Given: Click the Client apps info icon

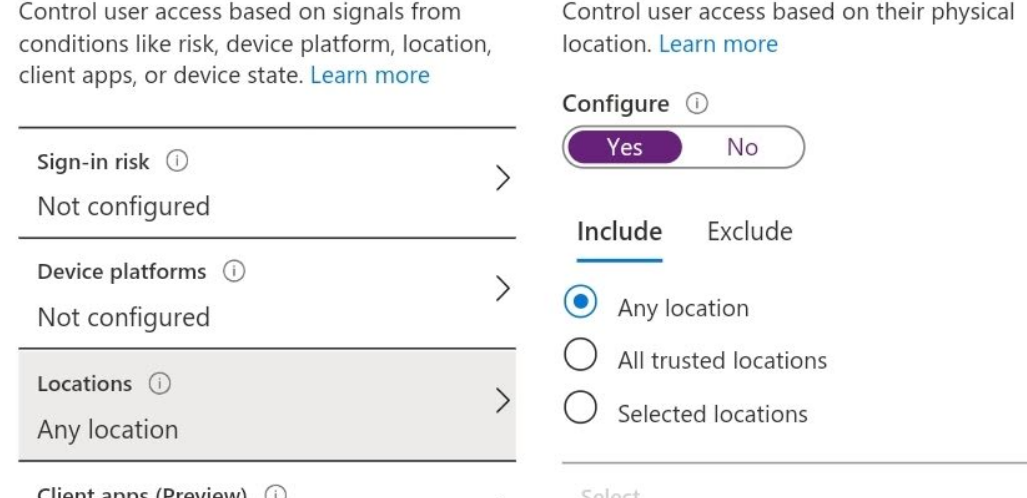Looking at the screenshot, I should point(272,493).
